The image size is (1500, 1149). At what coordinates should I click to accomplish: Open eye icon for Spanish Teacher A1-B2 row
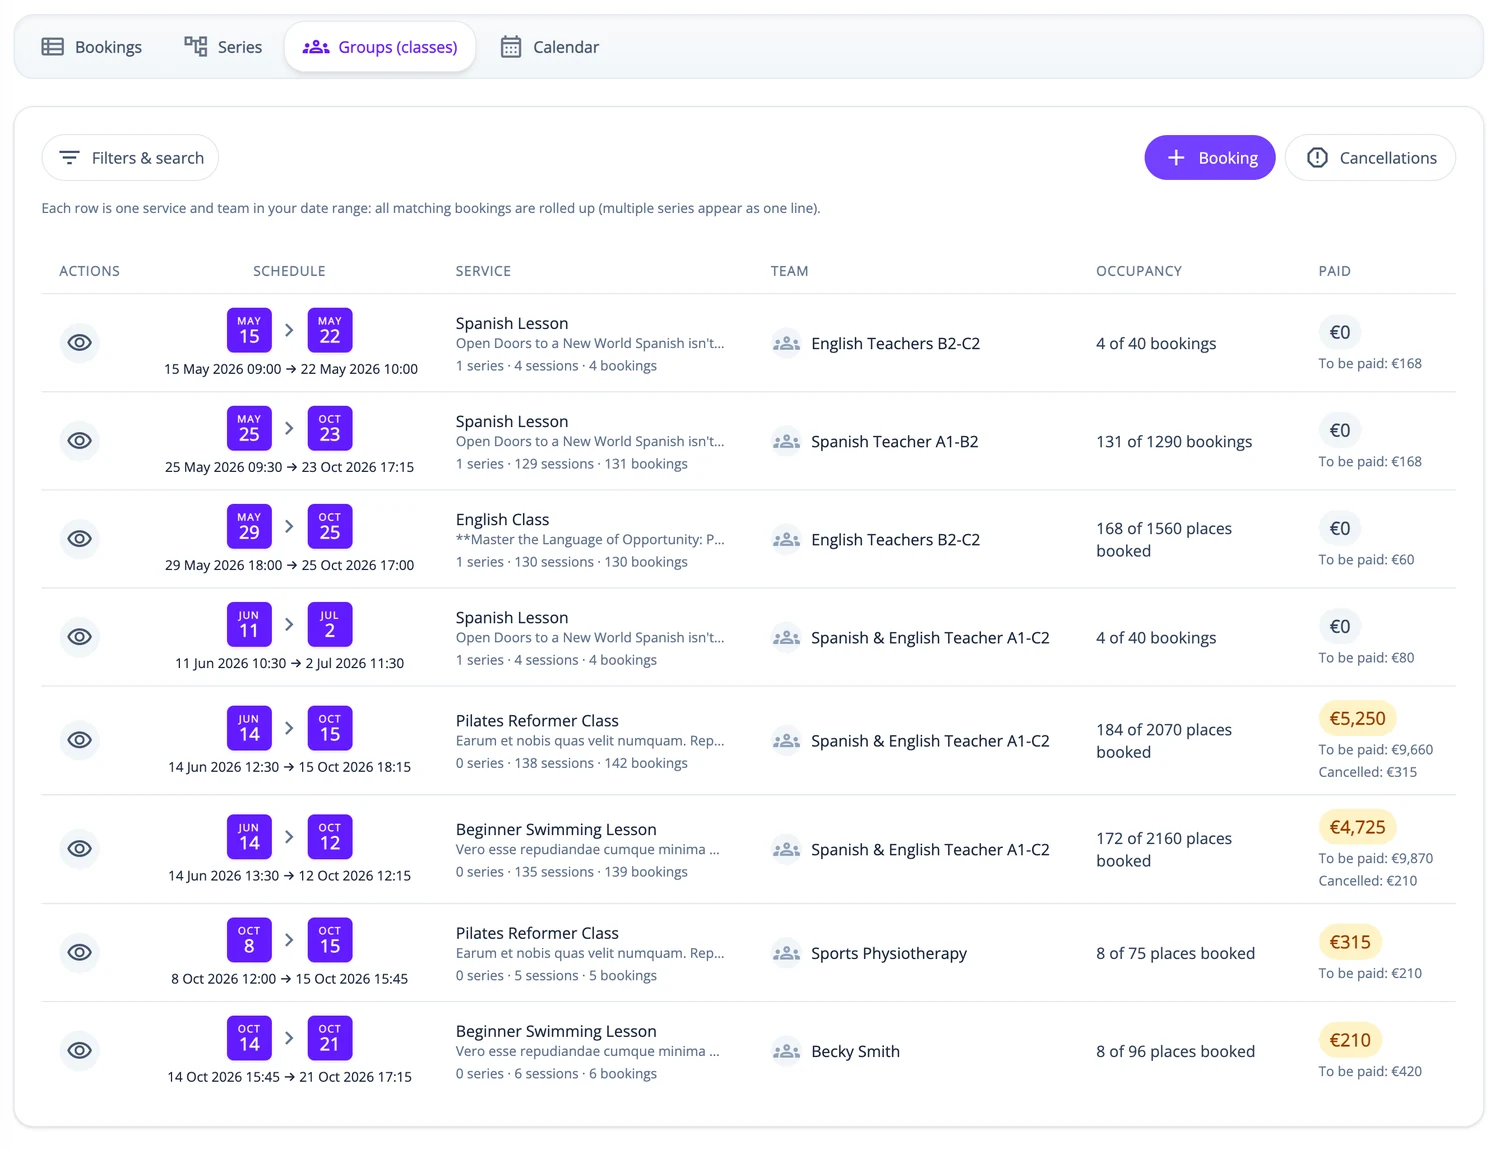tap(80, 440)
